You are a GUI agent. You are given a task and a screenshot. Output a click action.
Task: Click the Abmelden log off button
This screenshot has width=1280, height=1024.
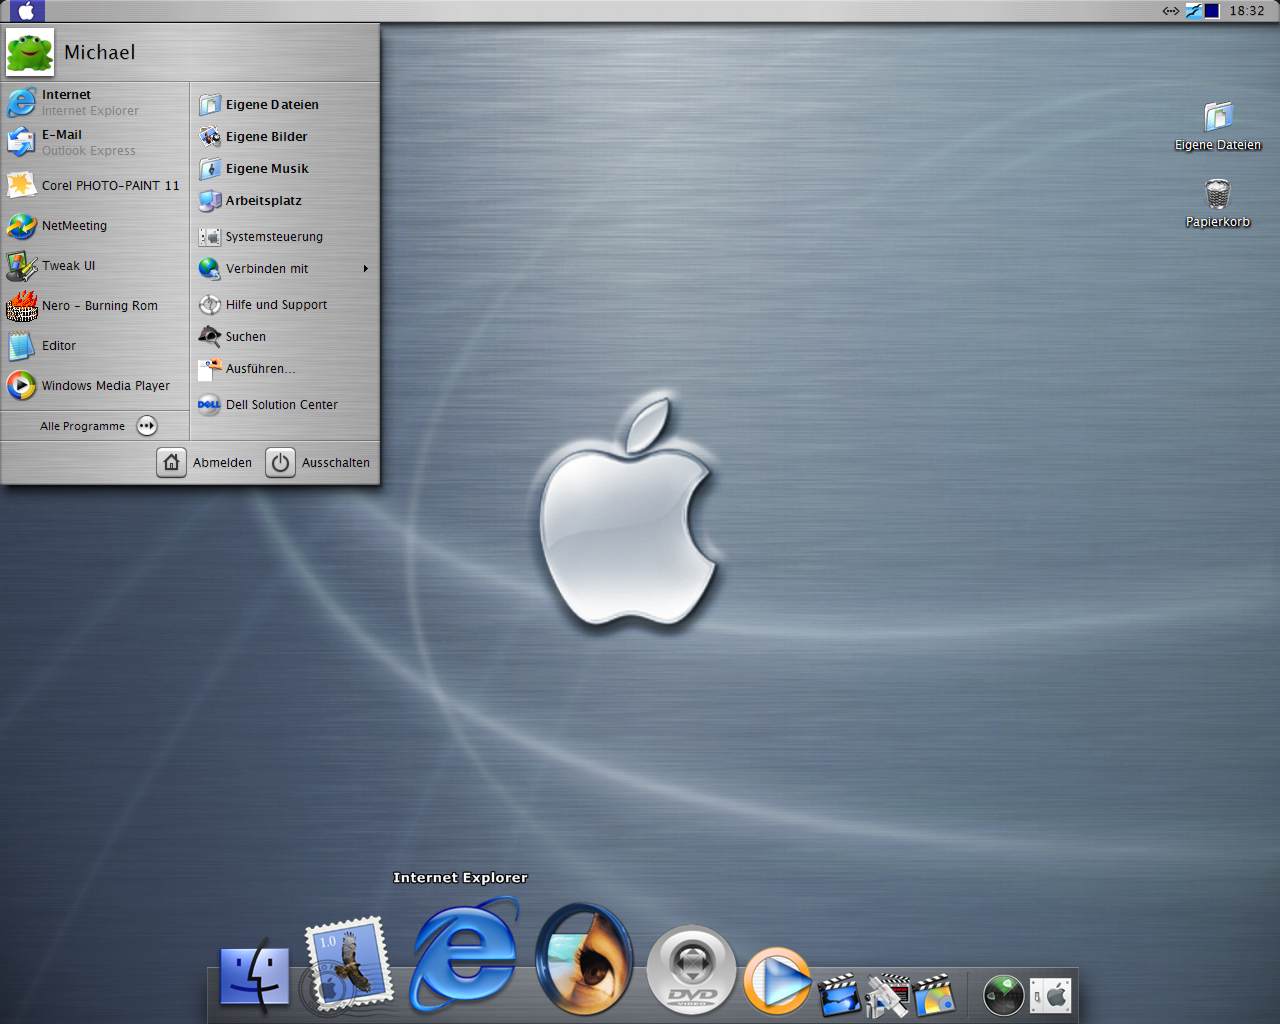pyautogui.click(x=205, y=462)
